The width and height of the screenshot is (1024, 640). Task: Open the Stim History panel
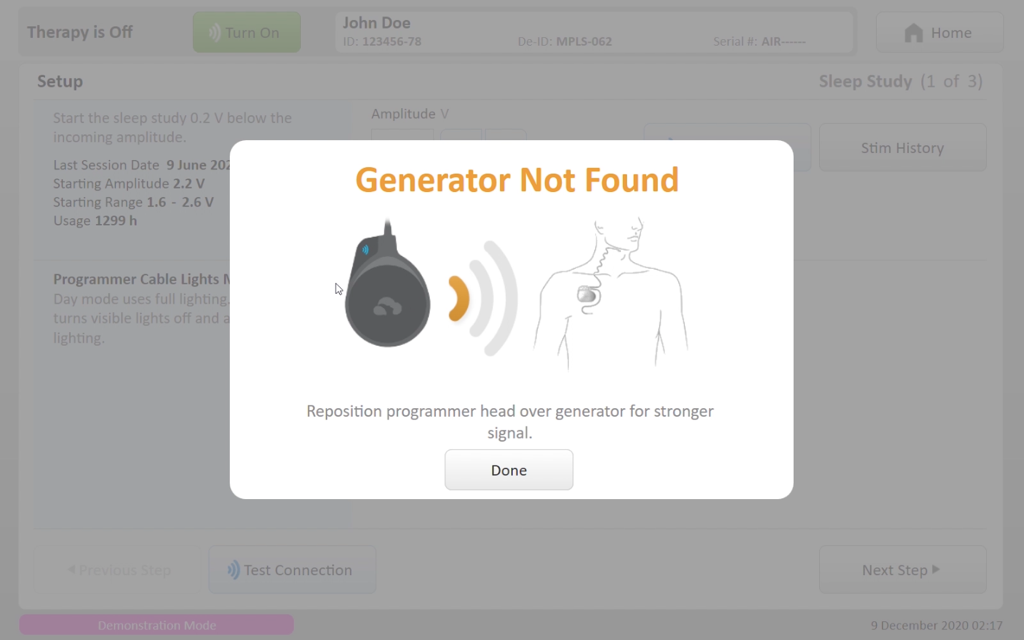click(x=903, y=148)
